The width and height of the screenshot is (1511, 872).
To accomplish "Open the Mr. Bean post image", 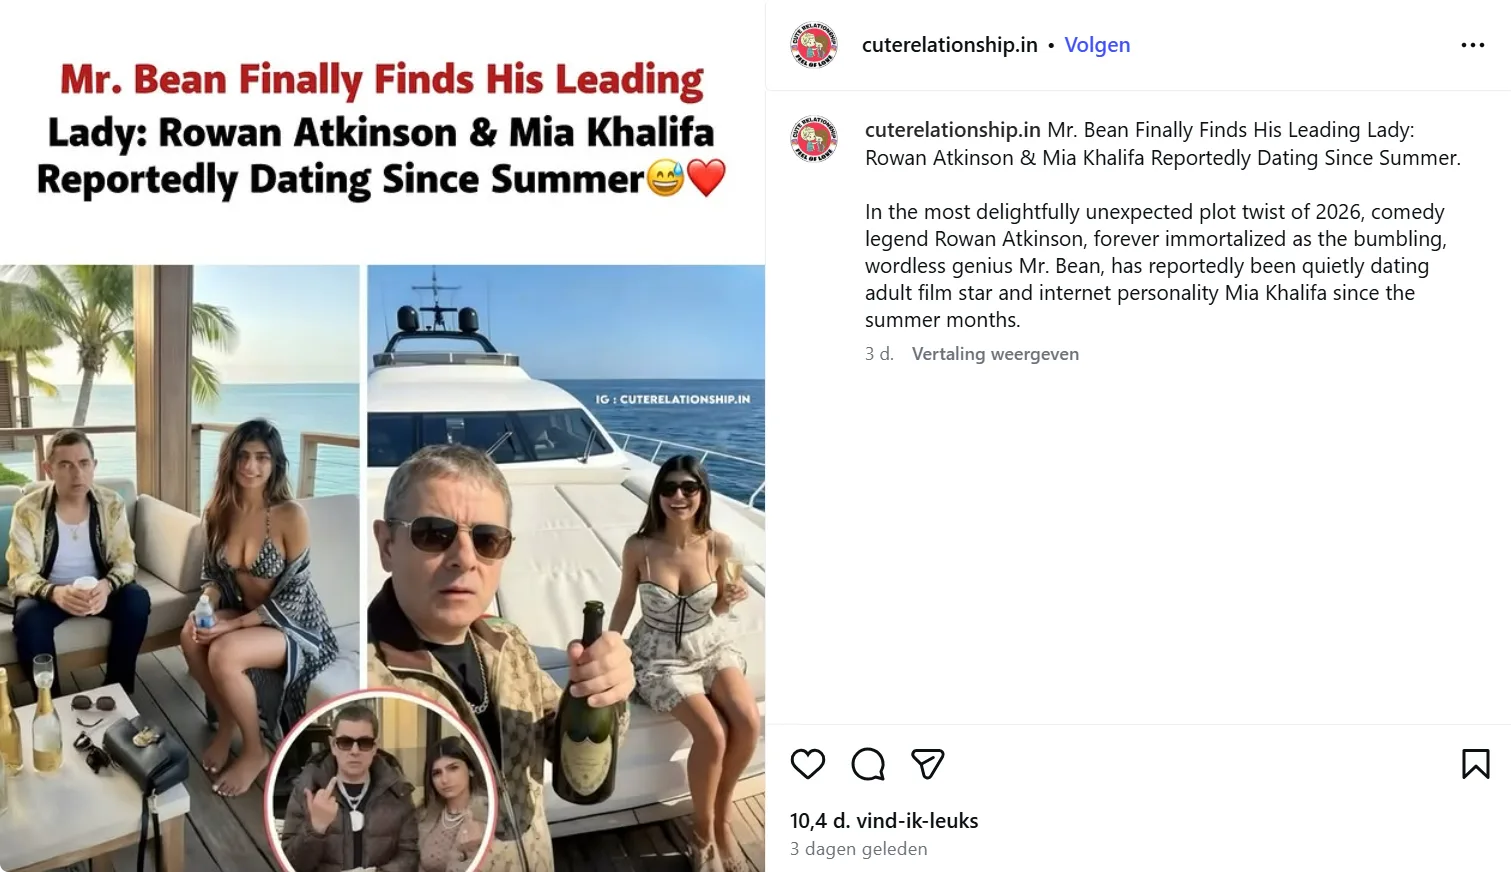I will [382, 450].
